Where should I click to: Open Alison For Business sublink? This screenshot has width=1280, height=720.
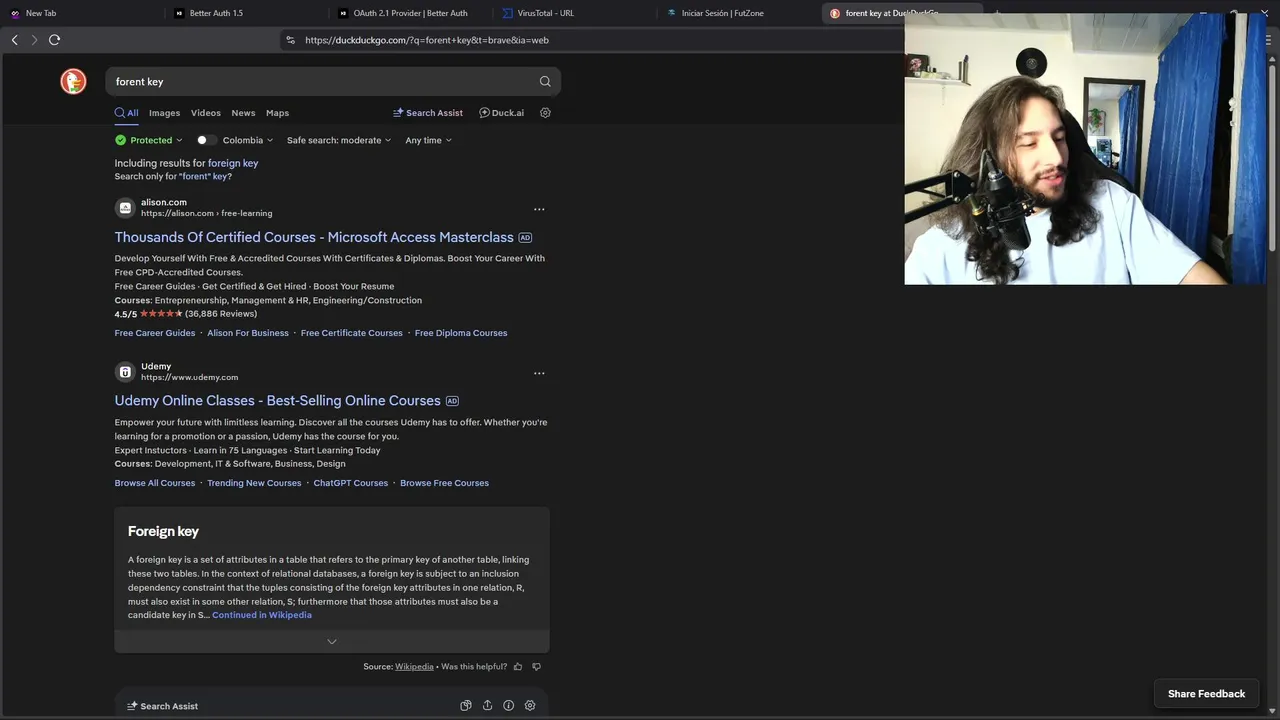248,333
